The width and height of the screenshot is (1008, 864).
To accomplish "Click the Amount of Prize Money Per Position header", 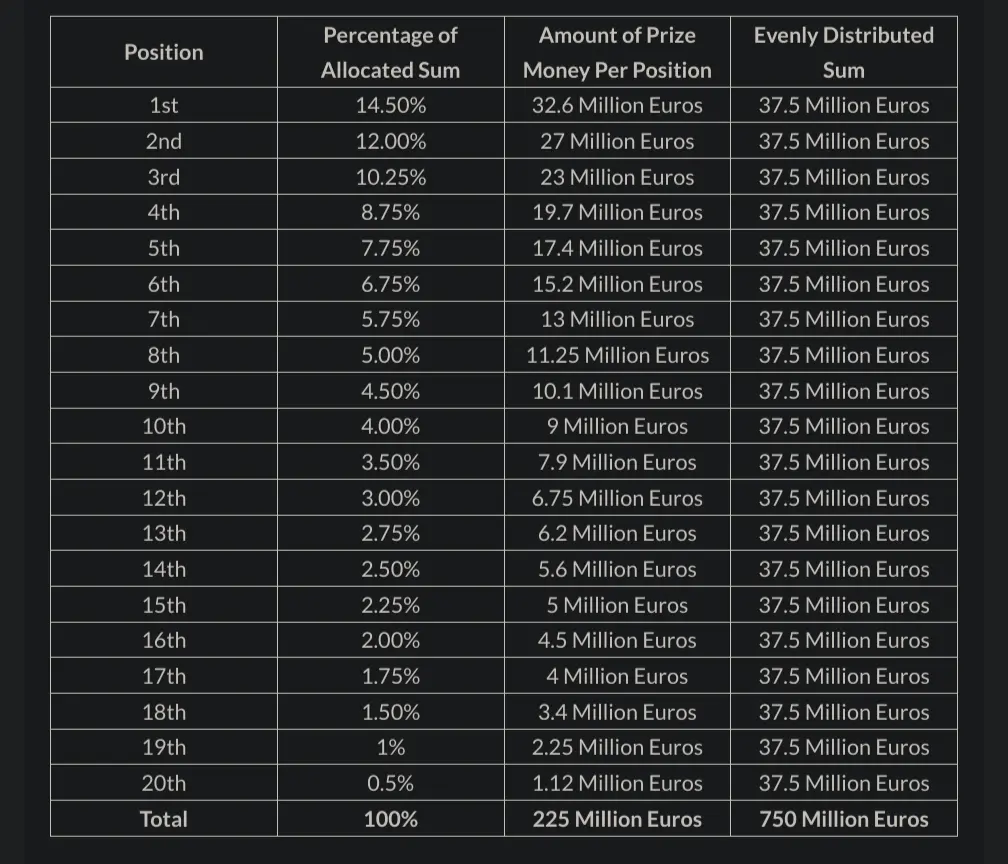I will (x=617, y=52).
